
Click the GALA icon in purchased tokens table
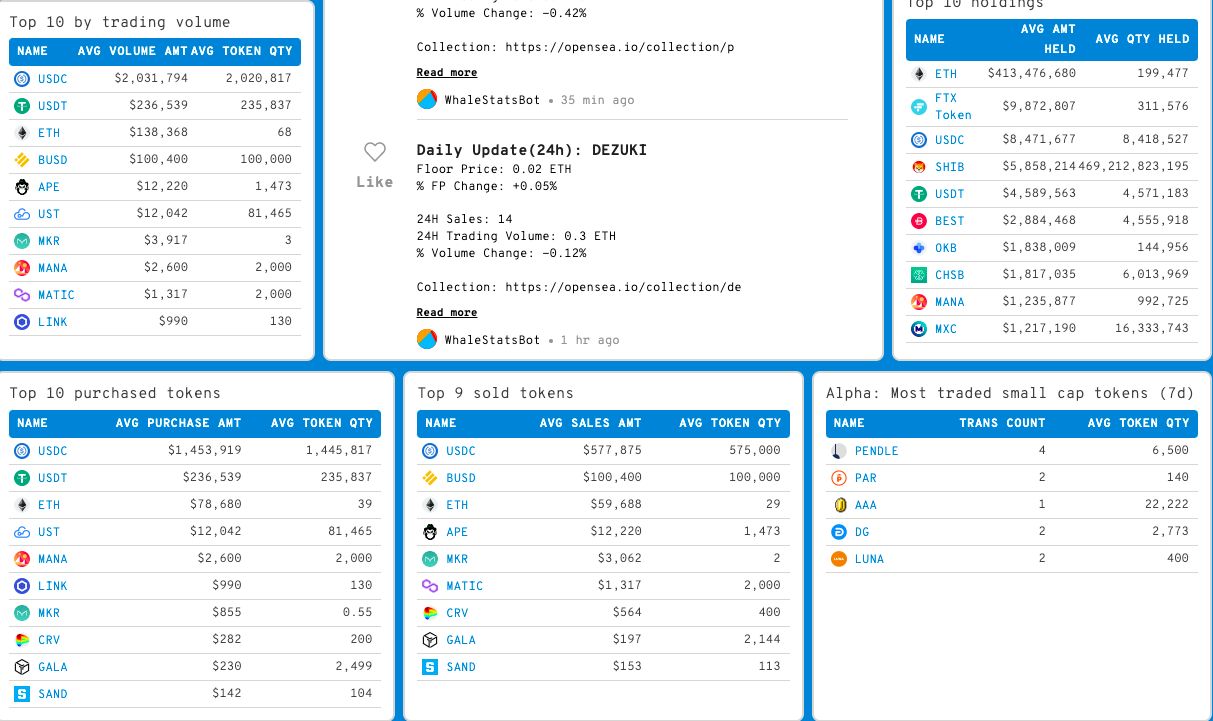click(x=22, y=667)
